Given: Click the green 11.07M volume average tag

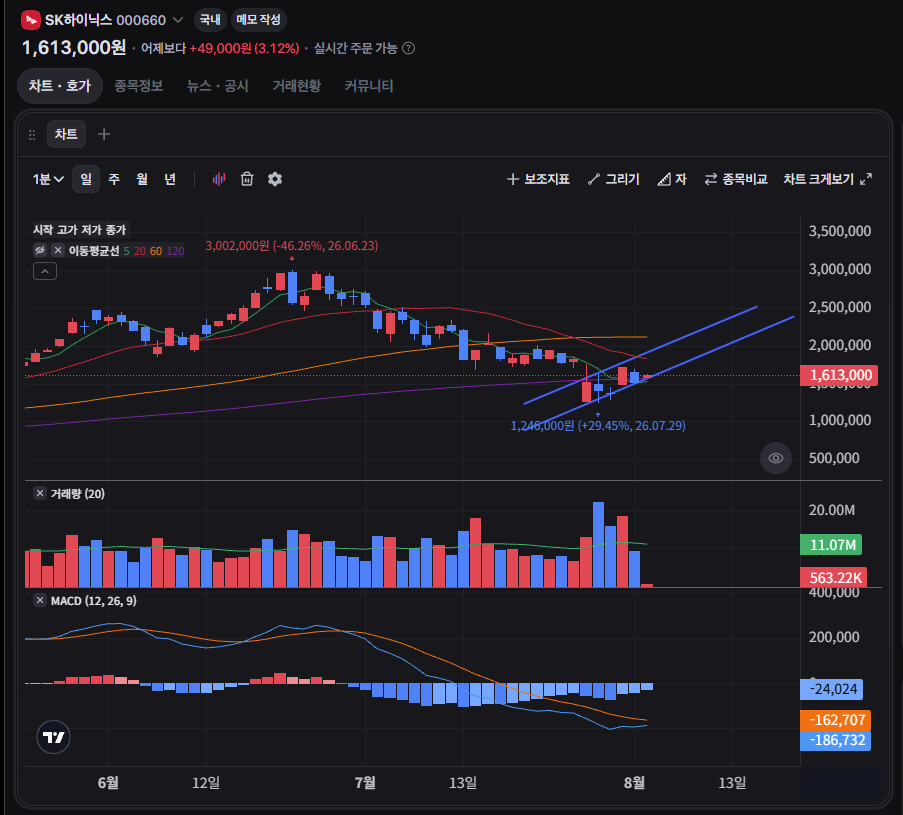Looking at the screenshot, I should pos(831,545).
